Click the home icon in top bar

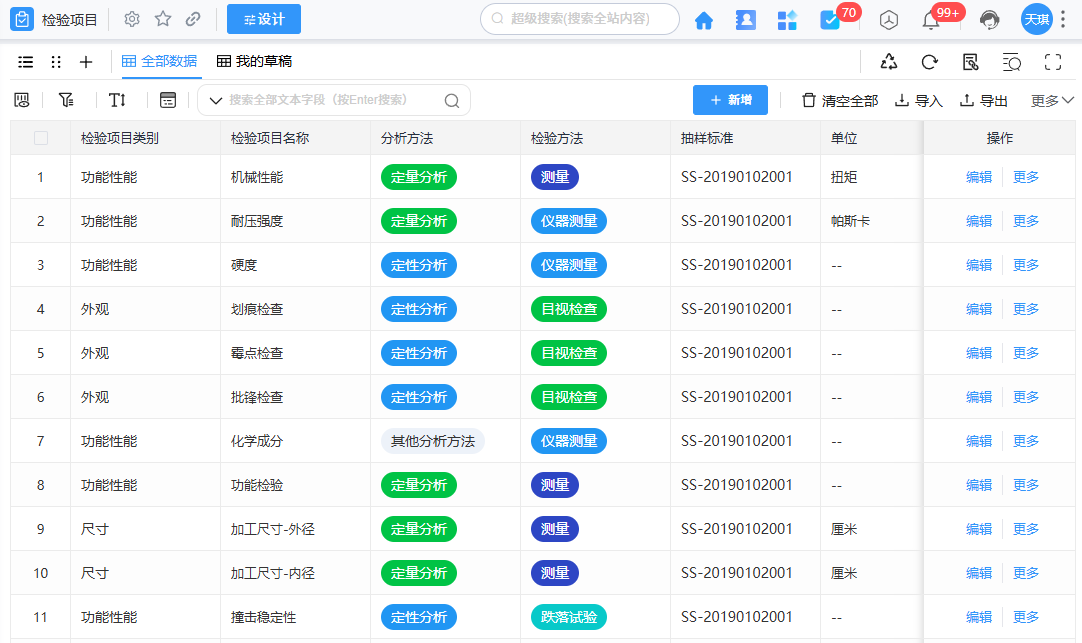[x=704, y=20]
